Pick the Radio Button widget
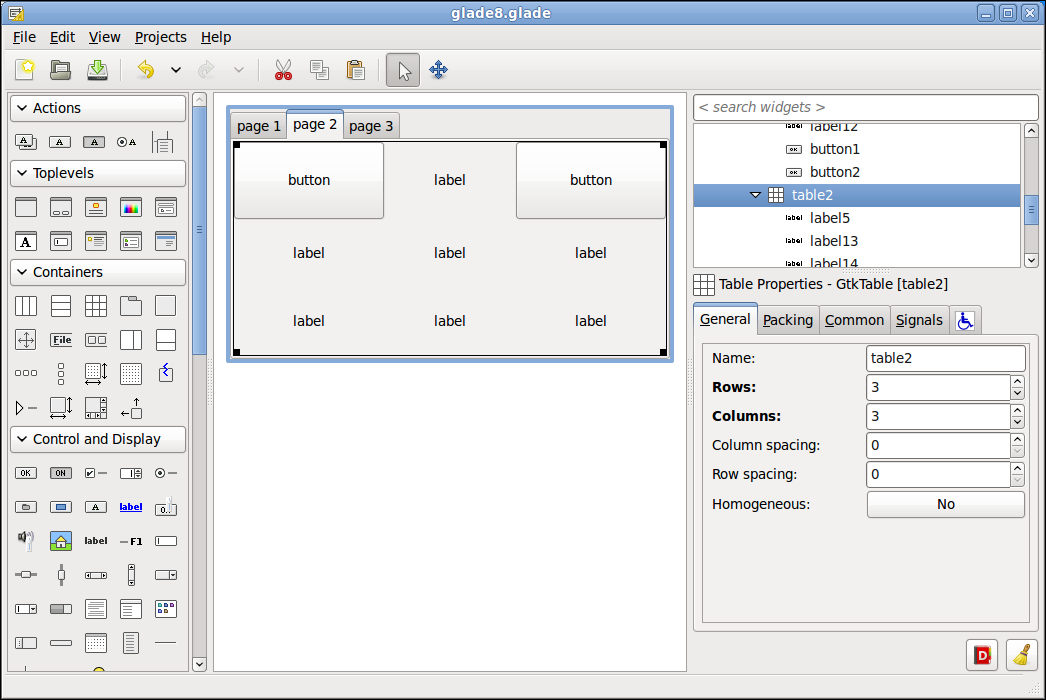Image resolution: width=1046 pixels, height=700 pixels. tap(165, 473)
